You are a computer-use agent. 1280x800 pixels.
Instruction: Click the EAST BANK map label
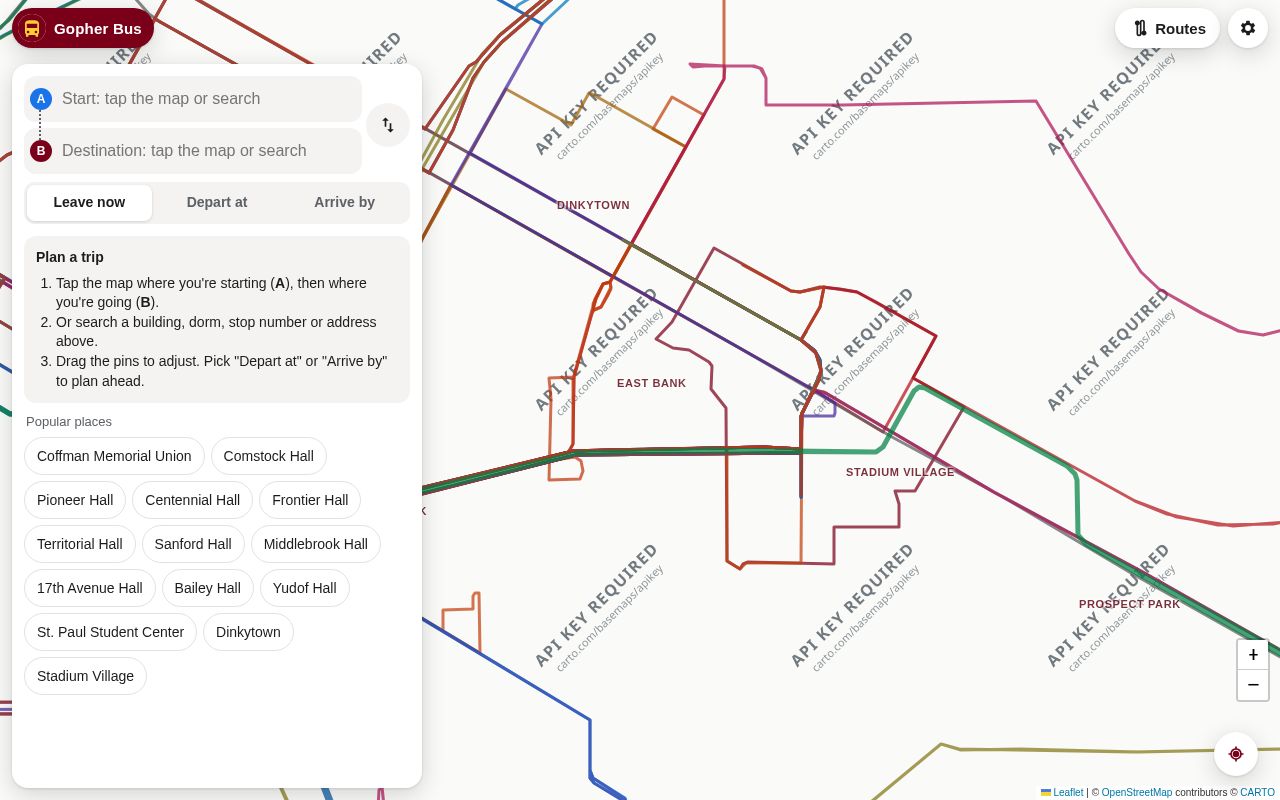click(x=652, y=383)
